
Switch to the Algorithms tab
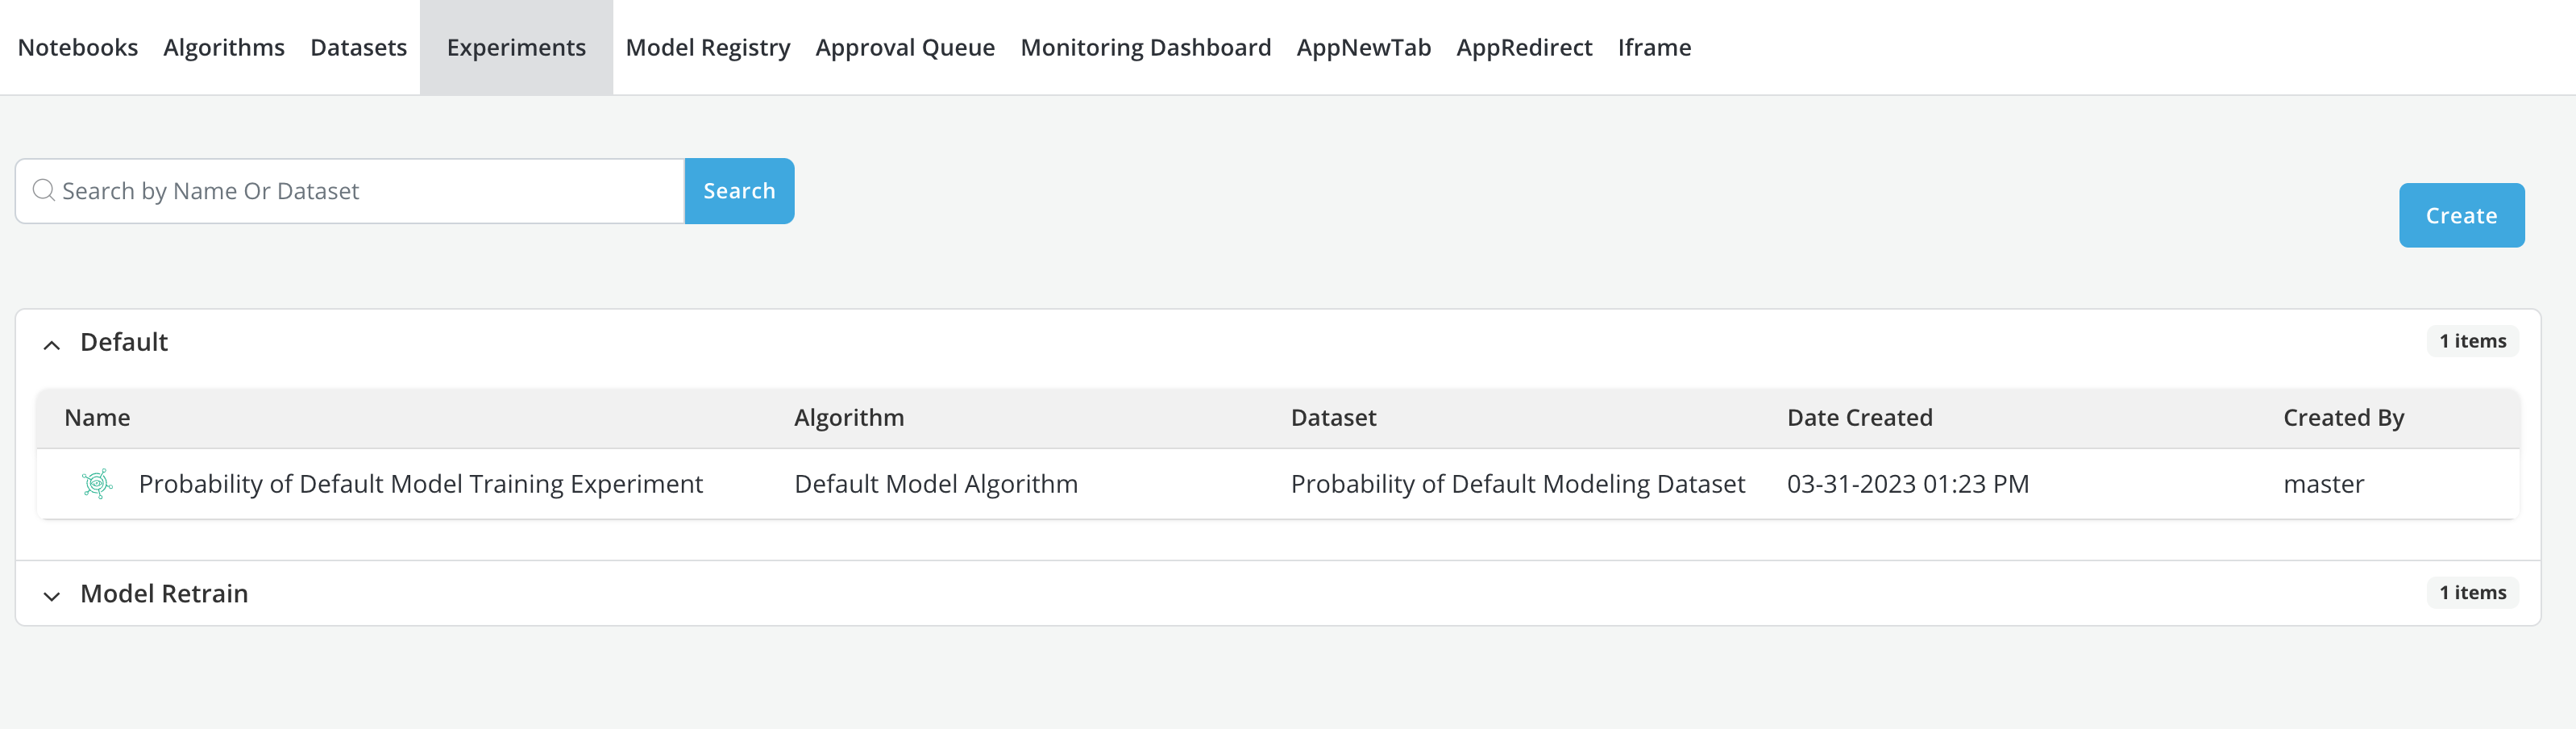(224, 48)
